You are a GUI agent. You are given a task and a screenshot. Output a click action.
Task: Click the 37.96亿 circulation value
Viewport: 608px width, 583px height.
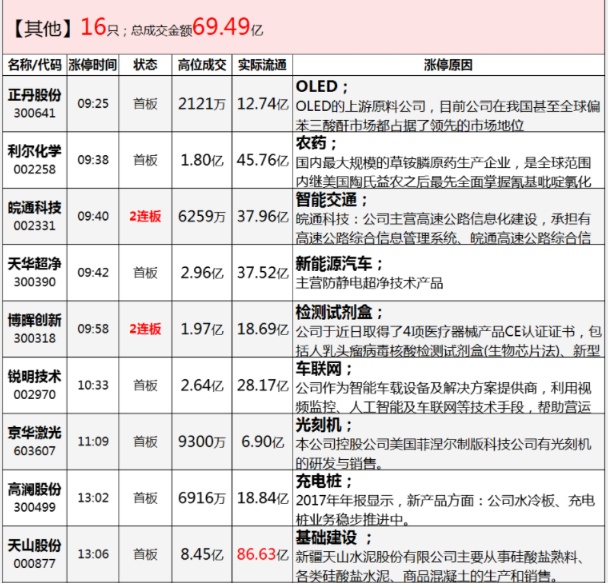click(x=263, y=216)
